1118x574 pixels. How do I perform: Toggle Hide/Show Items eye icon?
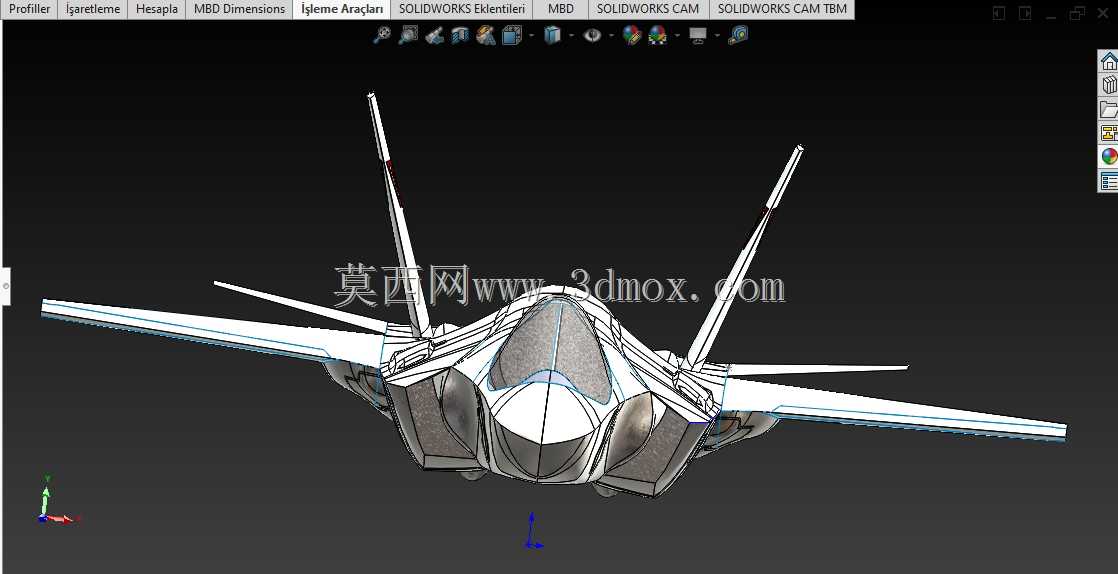(x=592, y=35)
